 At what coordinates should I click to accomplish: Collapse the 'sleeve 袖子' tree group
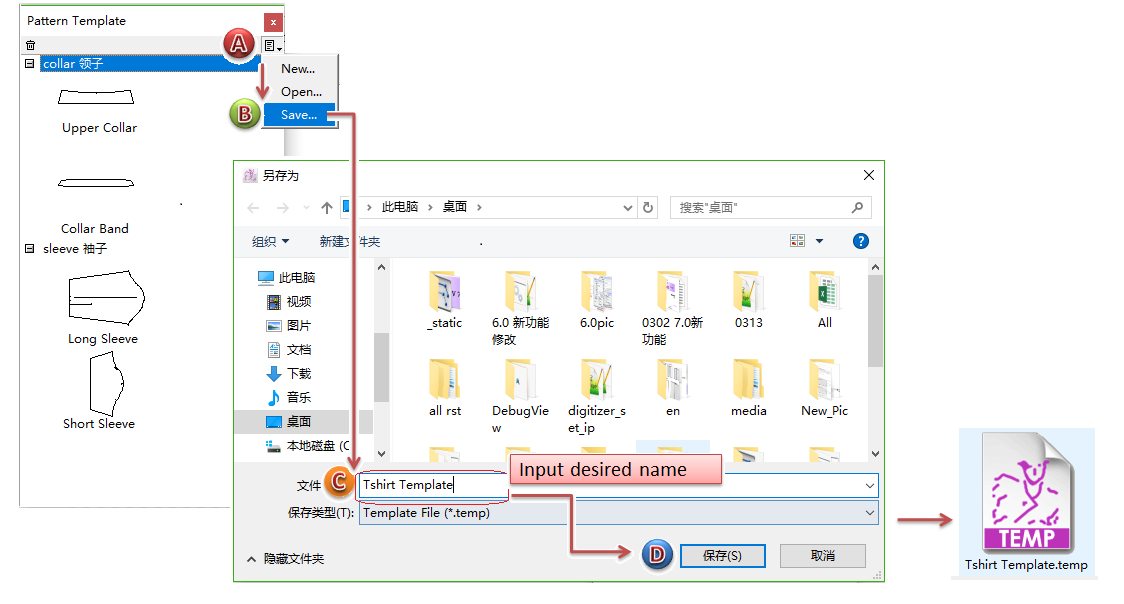click(x=30, y=249)
